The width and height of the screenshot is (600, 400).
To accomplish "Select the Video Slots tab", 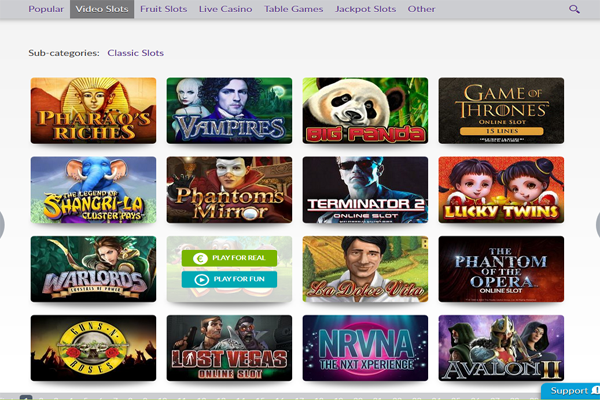I will click(x=102, y=9).
